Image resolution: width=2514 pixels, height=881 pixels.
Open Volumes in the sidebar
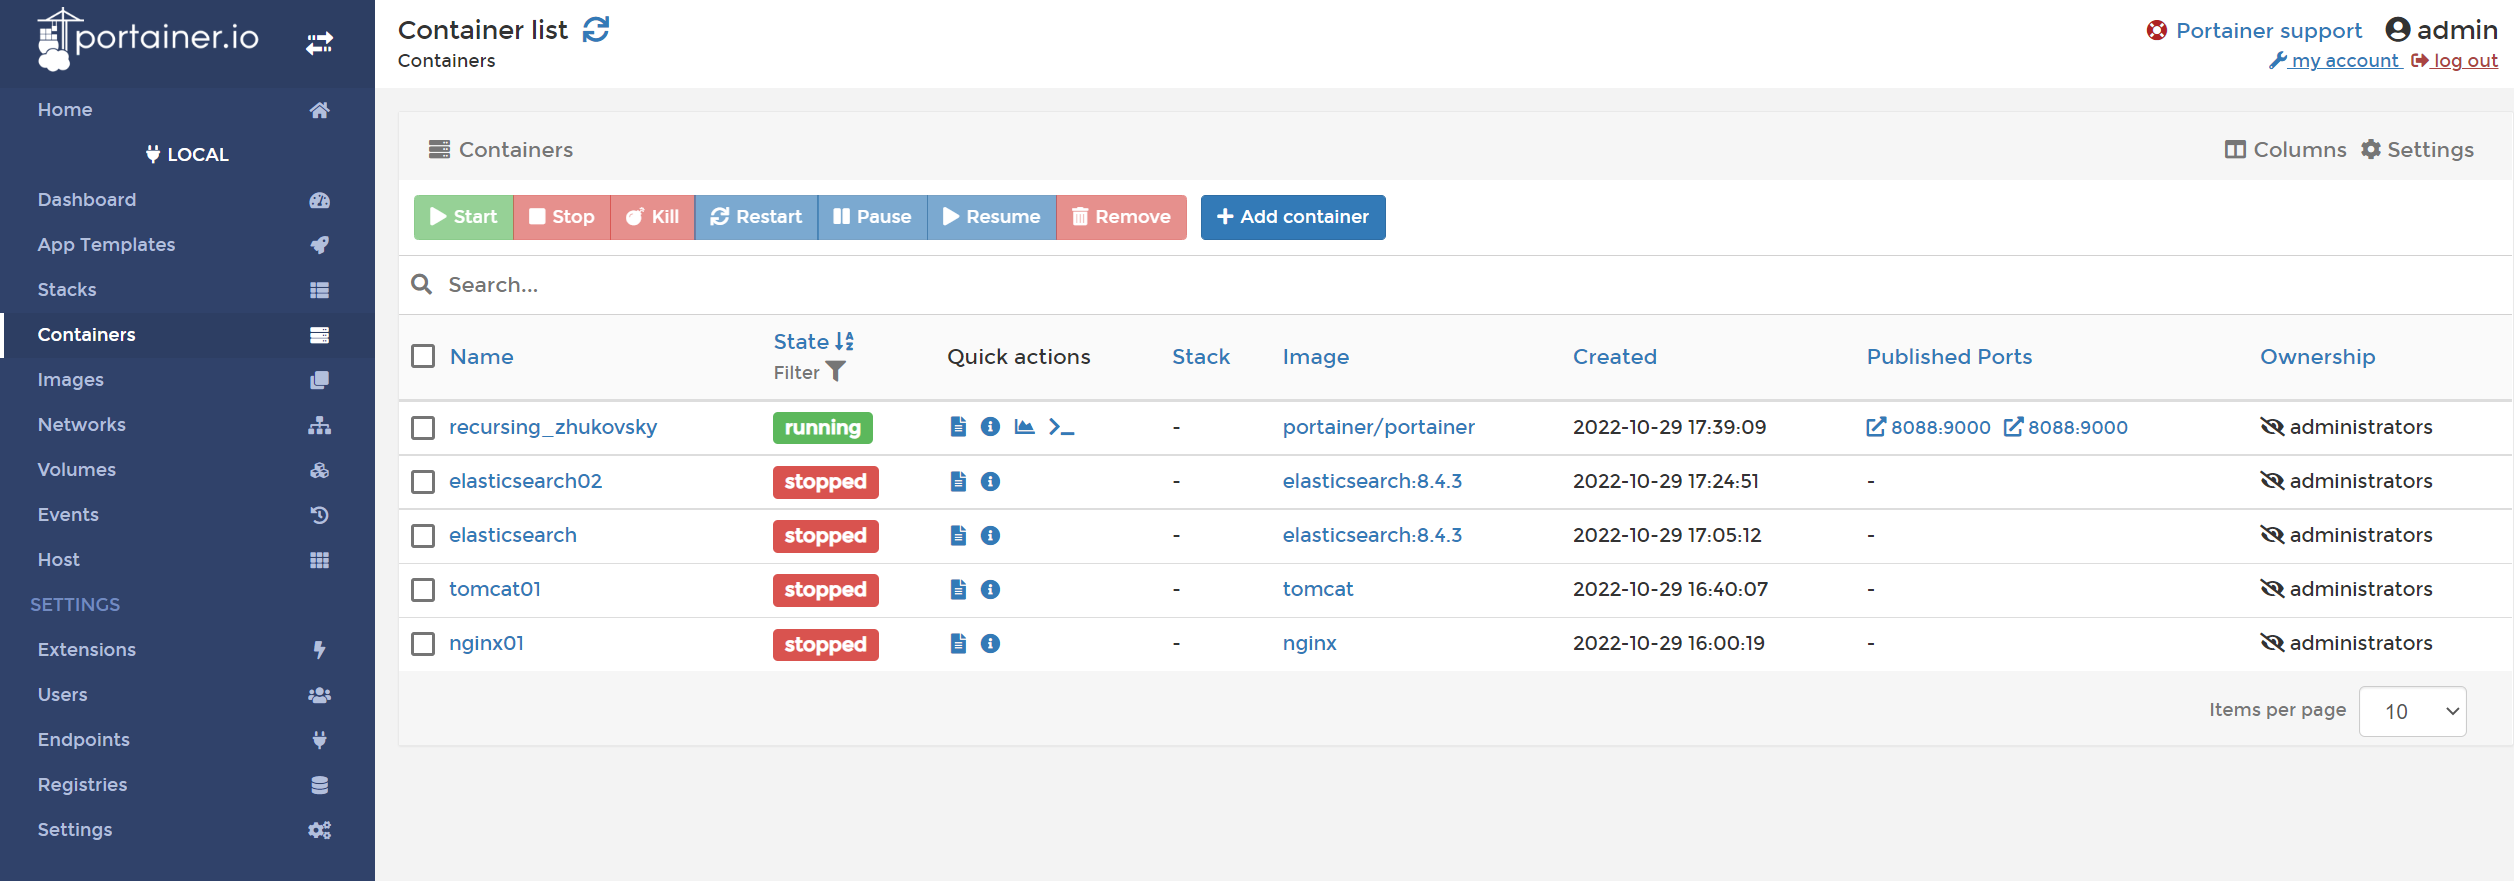(x=187, y=470)
